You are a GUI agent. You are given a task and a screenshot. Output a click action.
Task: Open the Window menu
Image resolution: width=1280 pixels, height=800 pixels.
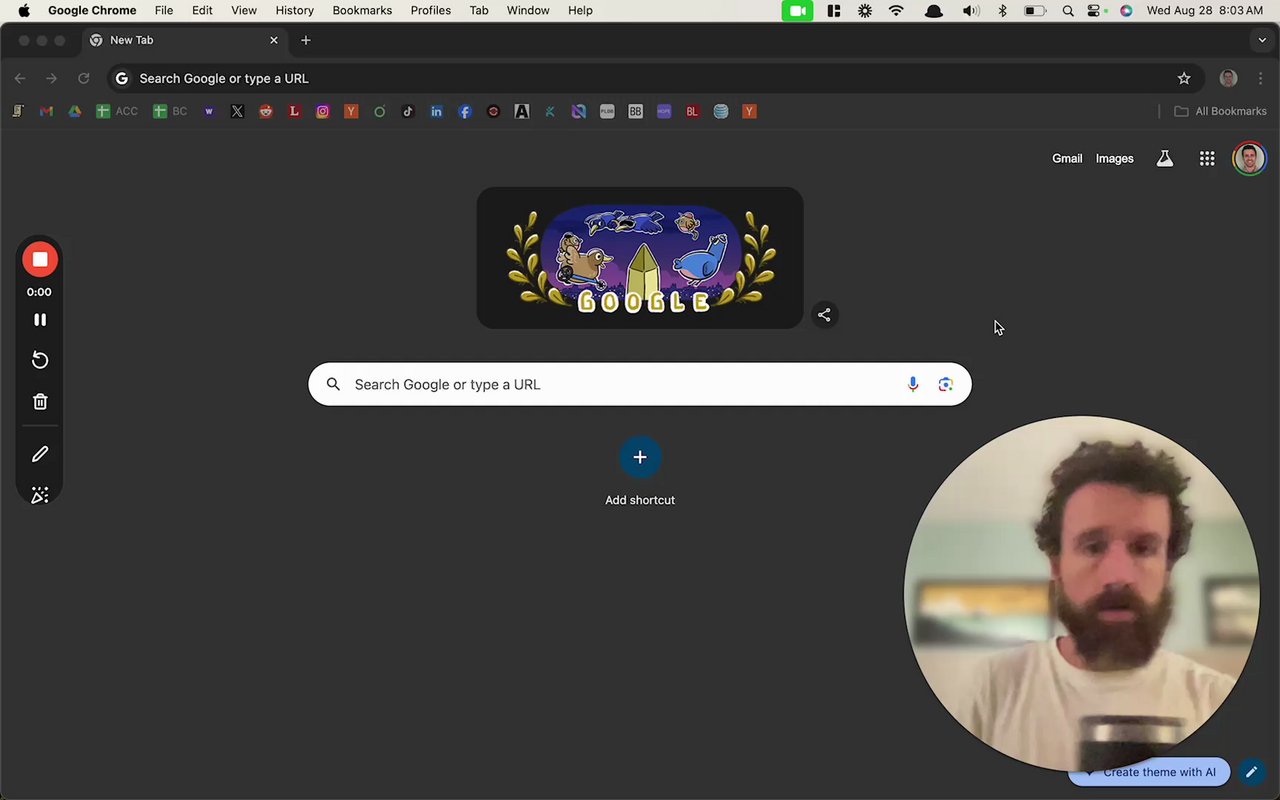click(528, 10)
